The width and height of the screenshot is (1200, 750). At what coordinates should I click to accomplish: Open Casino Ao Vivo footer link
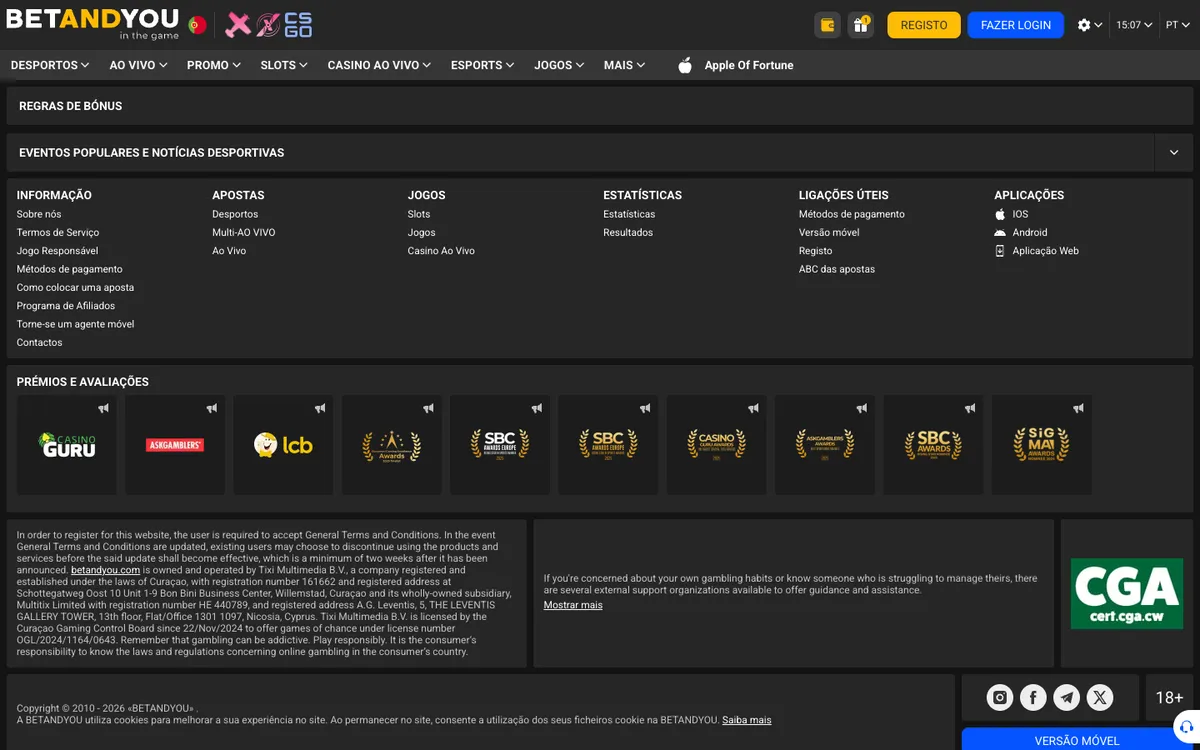[x=441, y=251]
